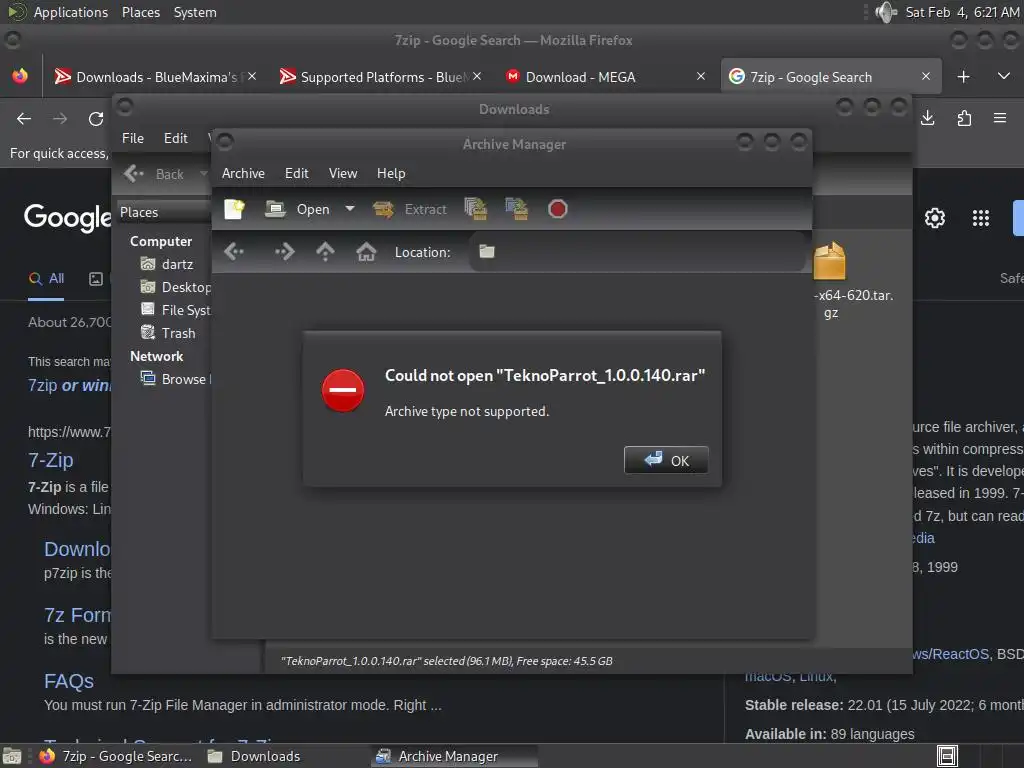1024x768 pixels.
Task: Click the volume icon in panel
Action: [x=886, y=12]
